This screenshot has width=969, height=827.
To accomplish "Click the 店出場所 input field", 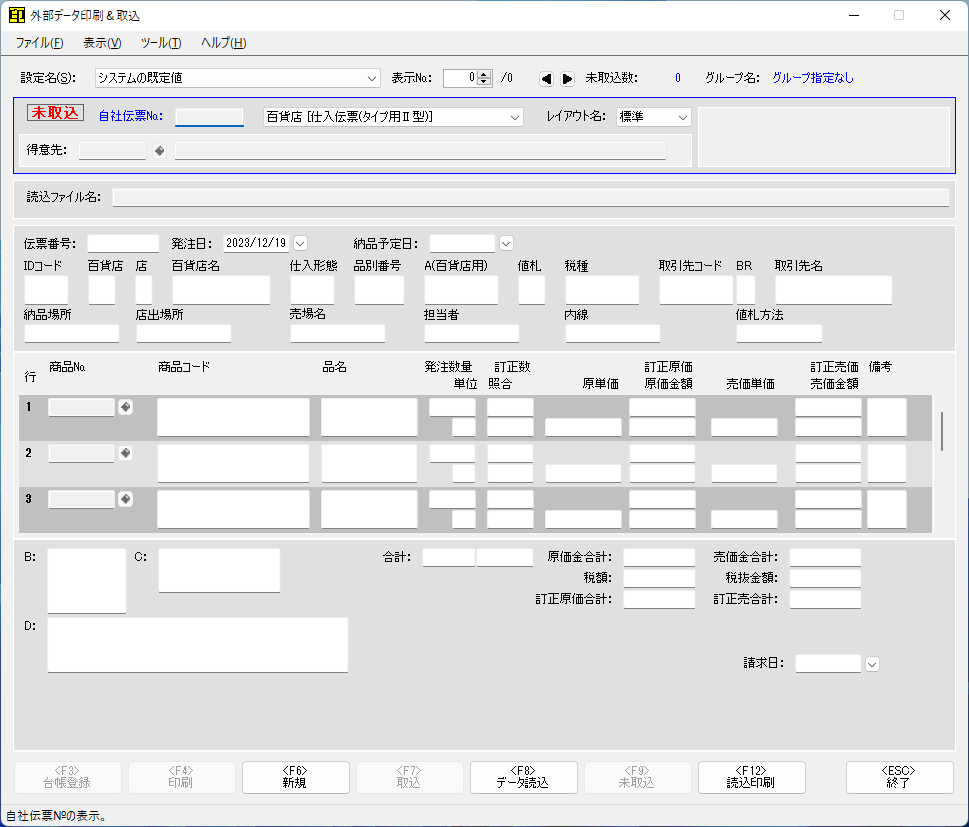I will [x=184, y=334].
